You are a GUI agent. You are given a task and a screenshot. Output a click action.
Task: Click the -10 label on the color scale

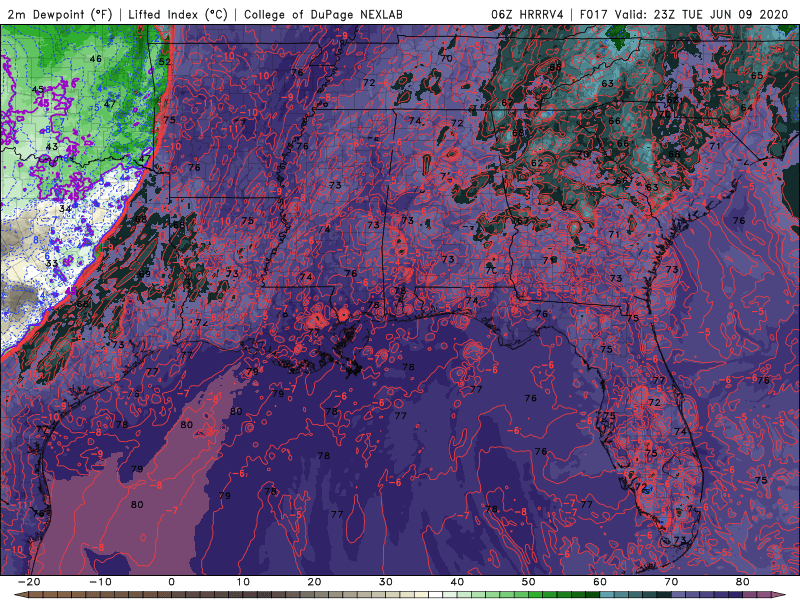(x=100, y=582)
